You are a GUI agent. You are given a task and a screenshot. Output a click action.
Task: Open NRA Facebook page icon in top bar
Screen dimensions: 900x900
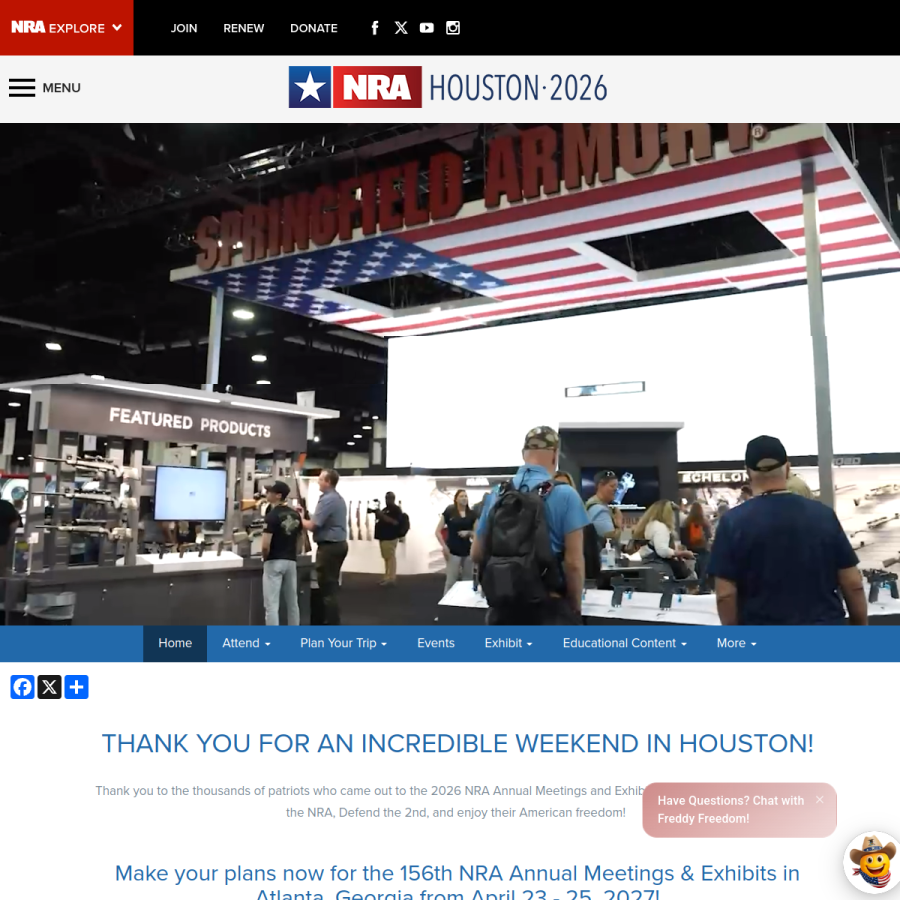pos(375,28)
